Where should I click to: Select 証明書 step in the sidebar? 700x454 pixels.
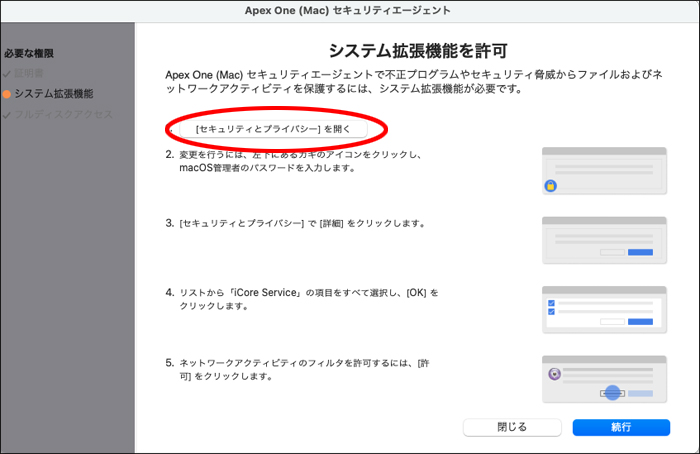30,74
